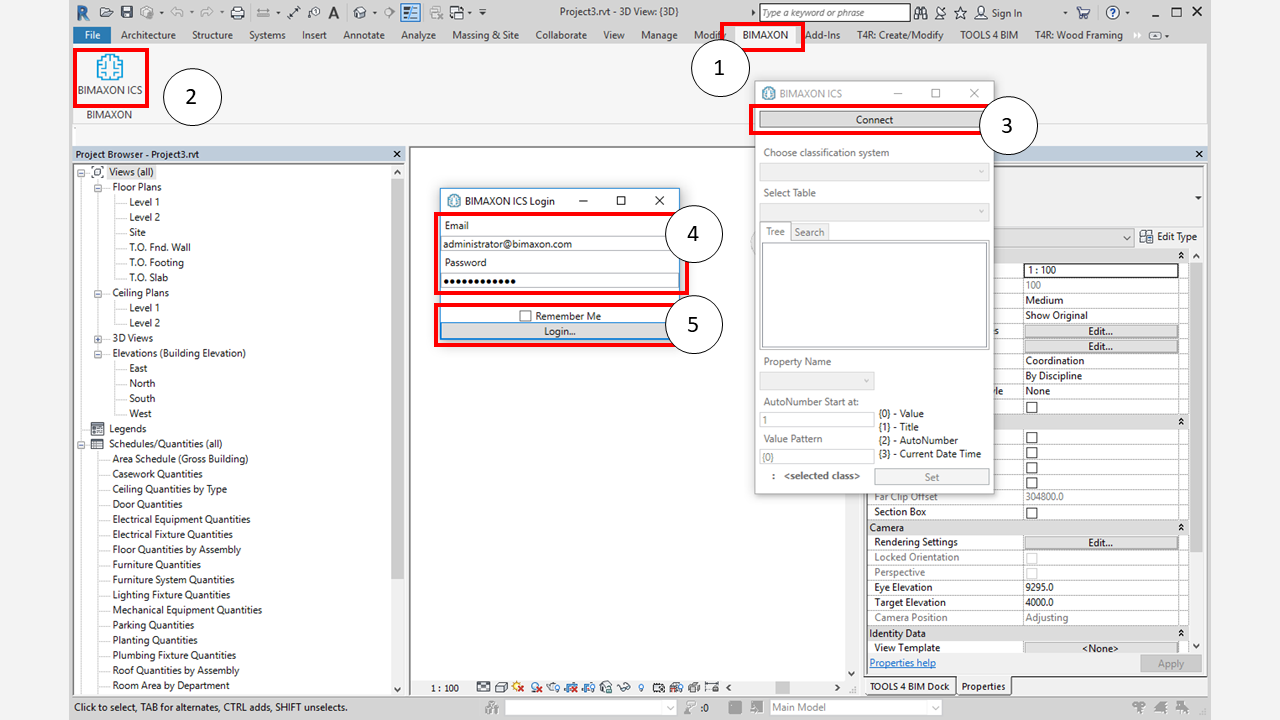Select the Aligned Dimension tool icon

294,12
